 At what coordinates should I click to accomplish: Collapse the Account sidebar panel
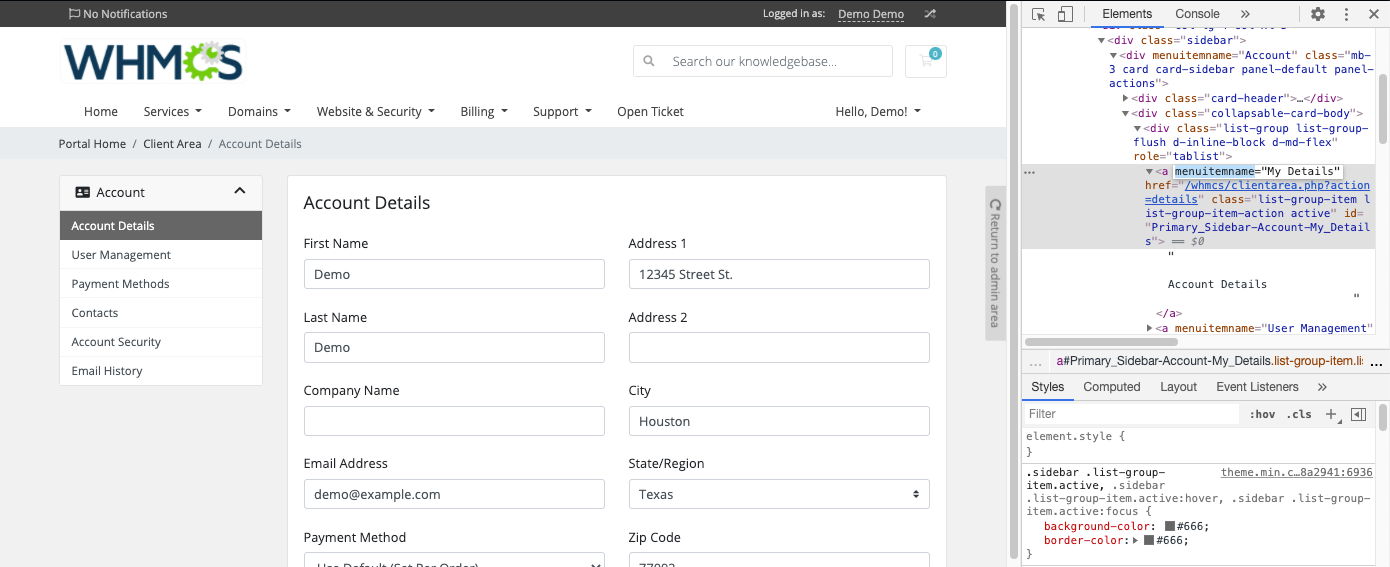[240, 191]
